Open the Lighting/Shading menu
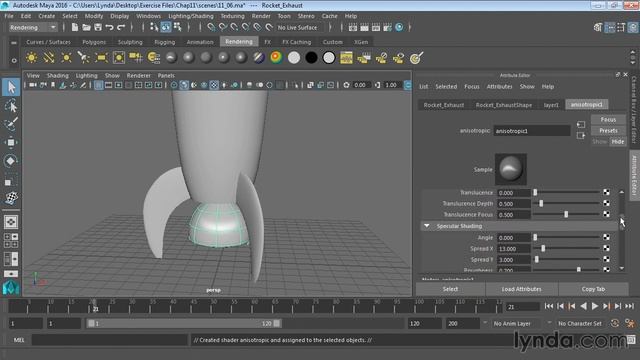Image resolution: width=640 pixels, height=360 pixels. click(x=191, y=16)
